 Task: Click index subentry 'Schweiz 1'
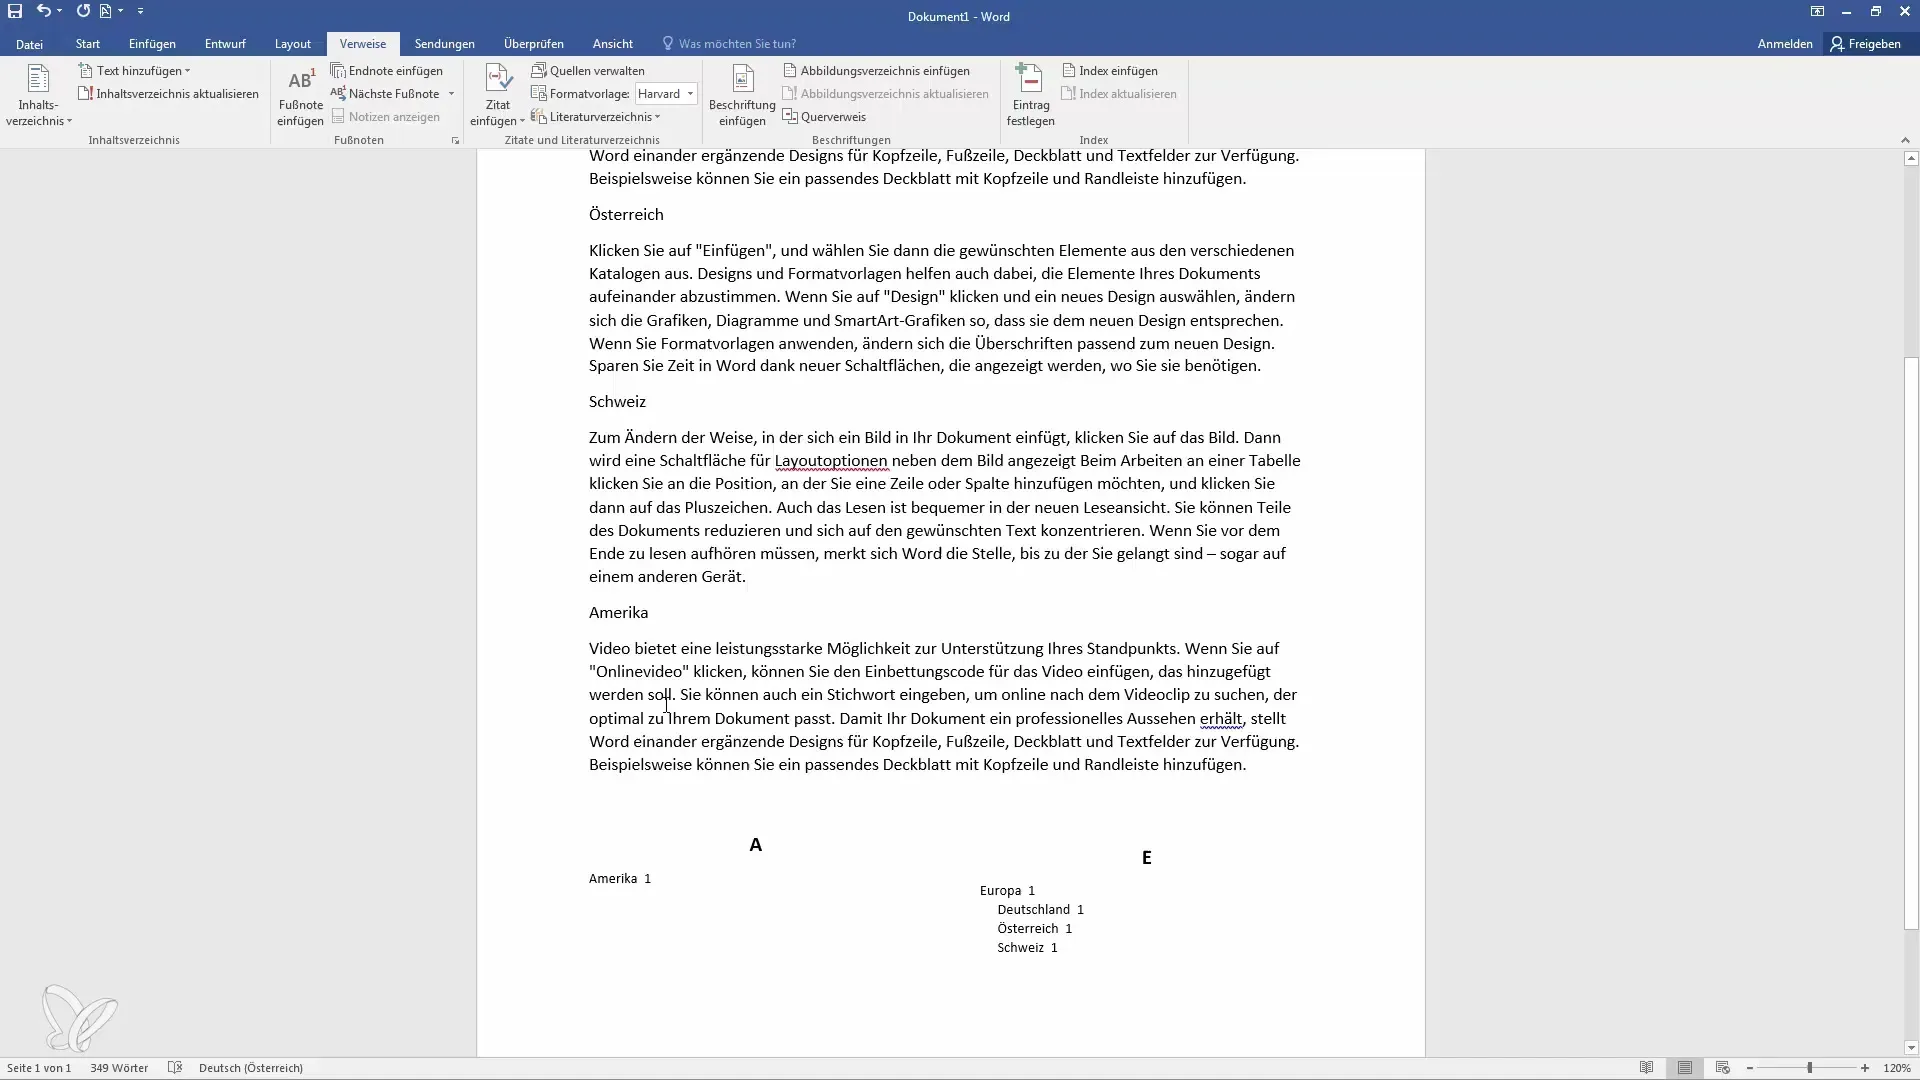[x=1027, y=947]
